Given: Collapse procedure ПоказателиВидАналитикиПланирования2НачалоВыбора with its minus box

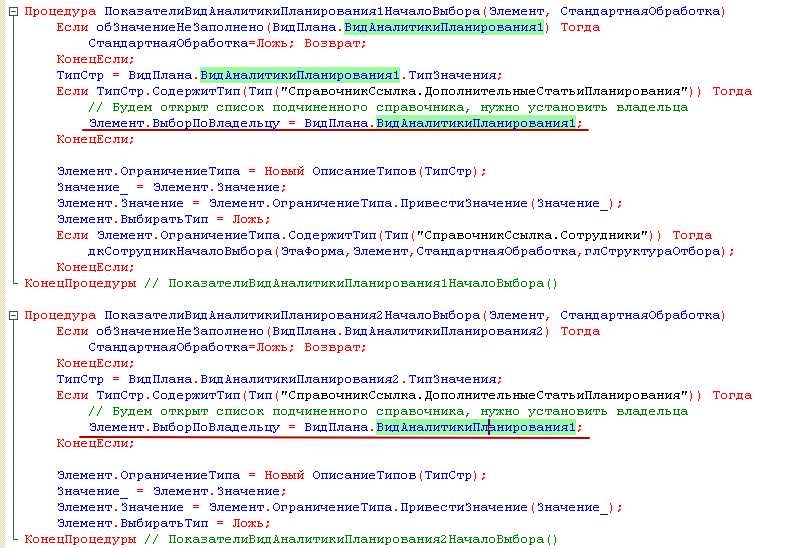Looking at the screenshot, I should coord(14,315).
